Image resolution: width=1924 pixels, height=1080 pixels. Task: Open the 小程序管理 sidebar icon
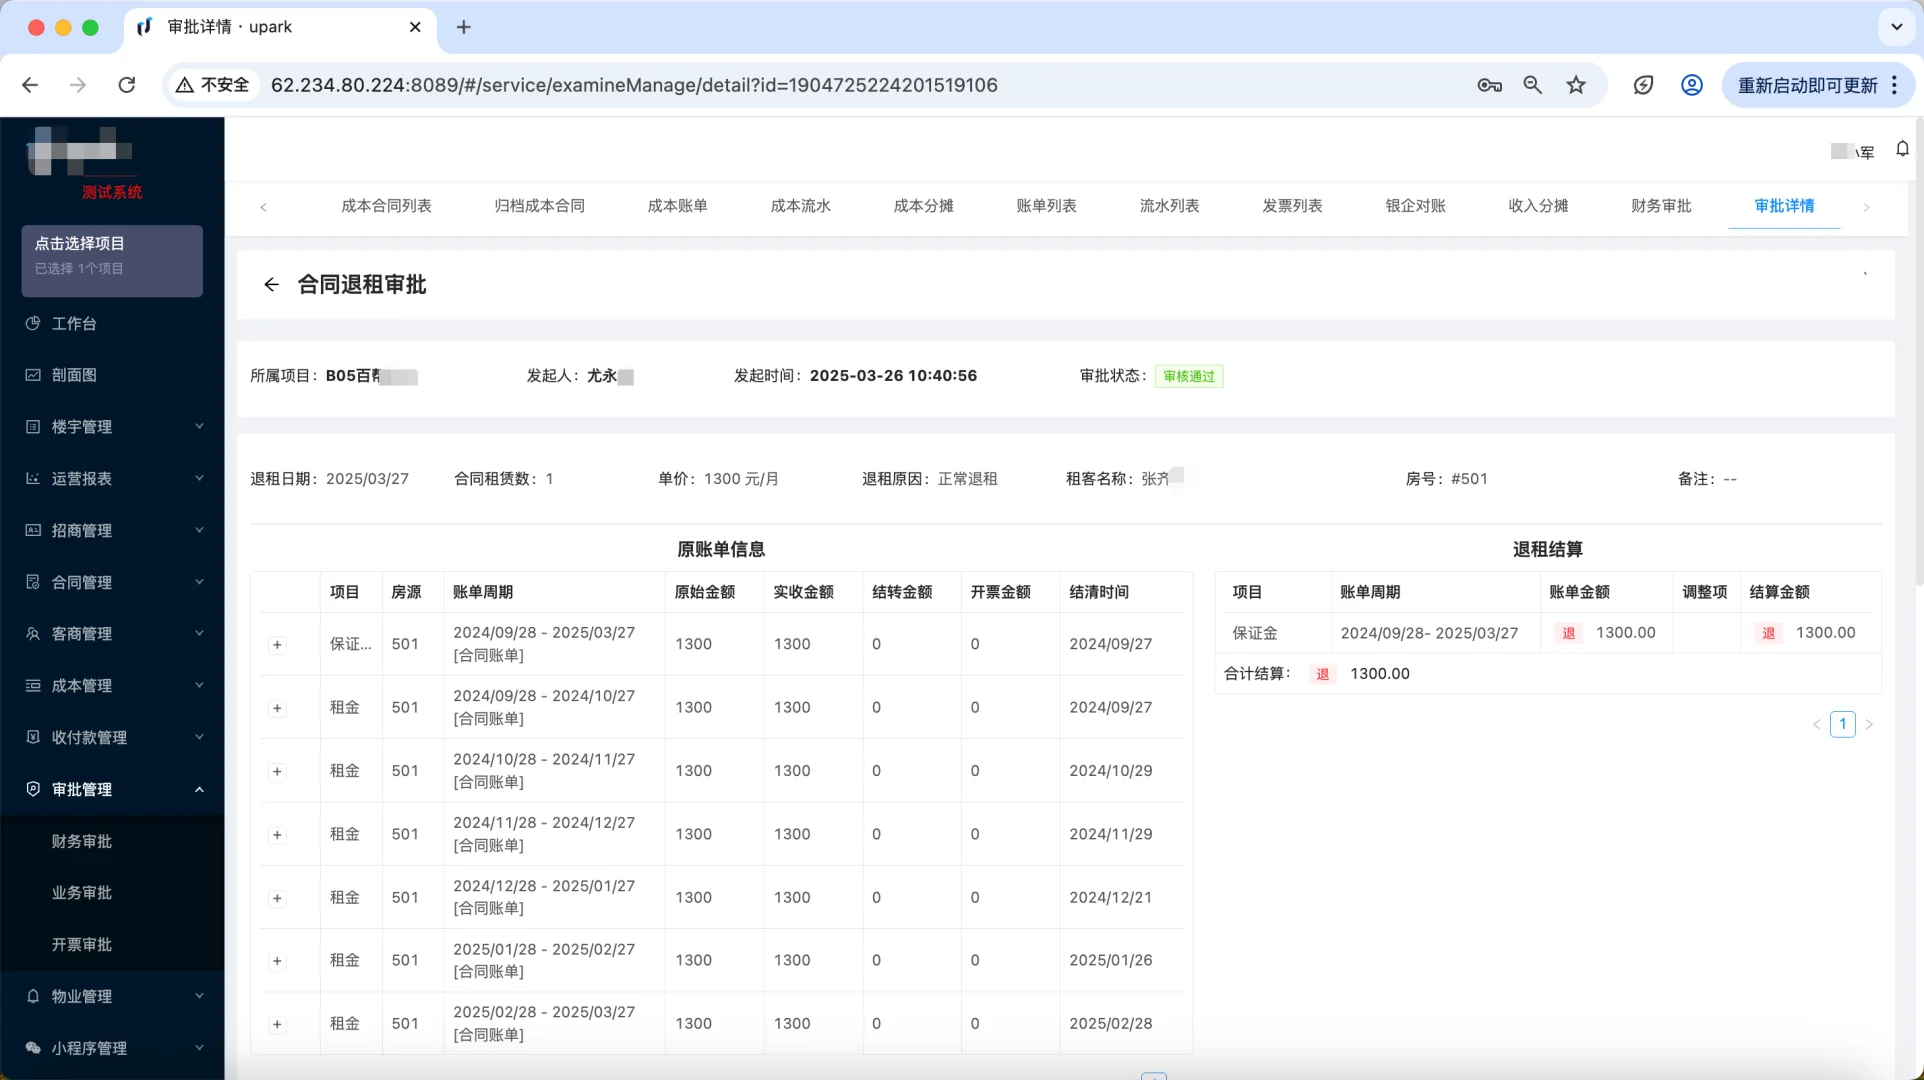tap(33, 1048)
